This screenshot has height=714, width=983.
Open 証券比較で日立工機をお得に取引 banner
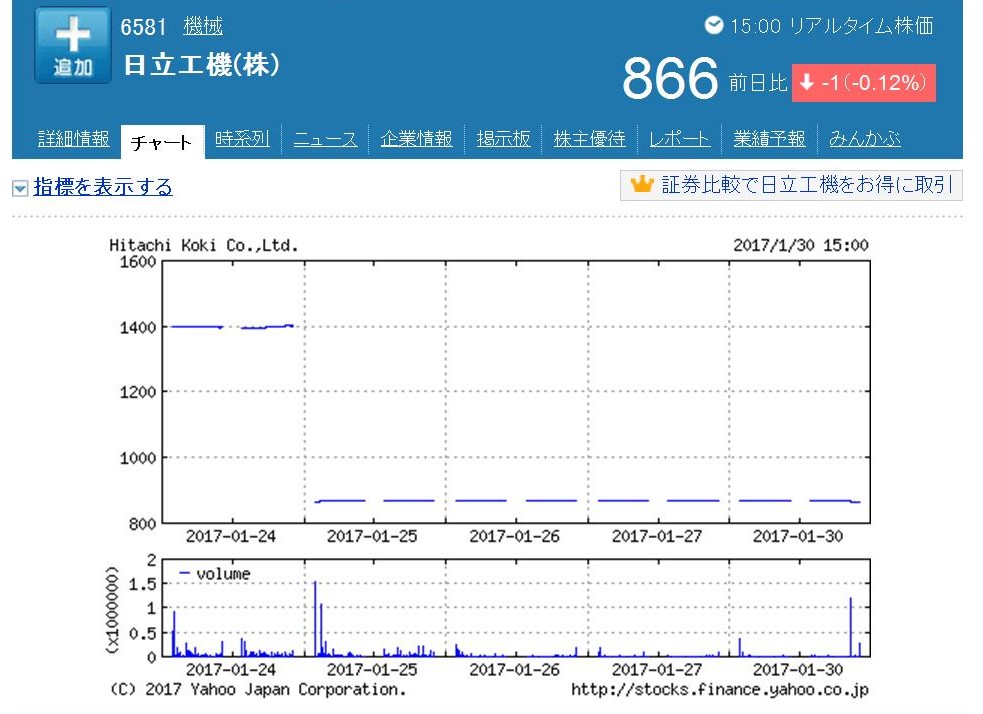791,186
